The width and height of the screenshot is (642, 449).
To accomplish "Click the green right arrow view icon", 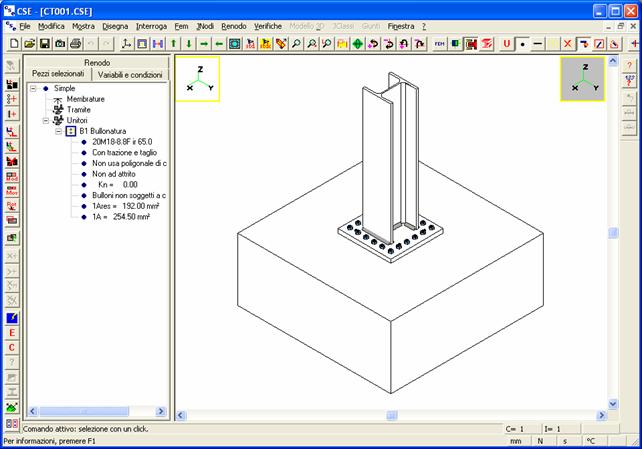I will pyautogui.click(x=204, y=44).
